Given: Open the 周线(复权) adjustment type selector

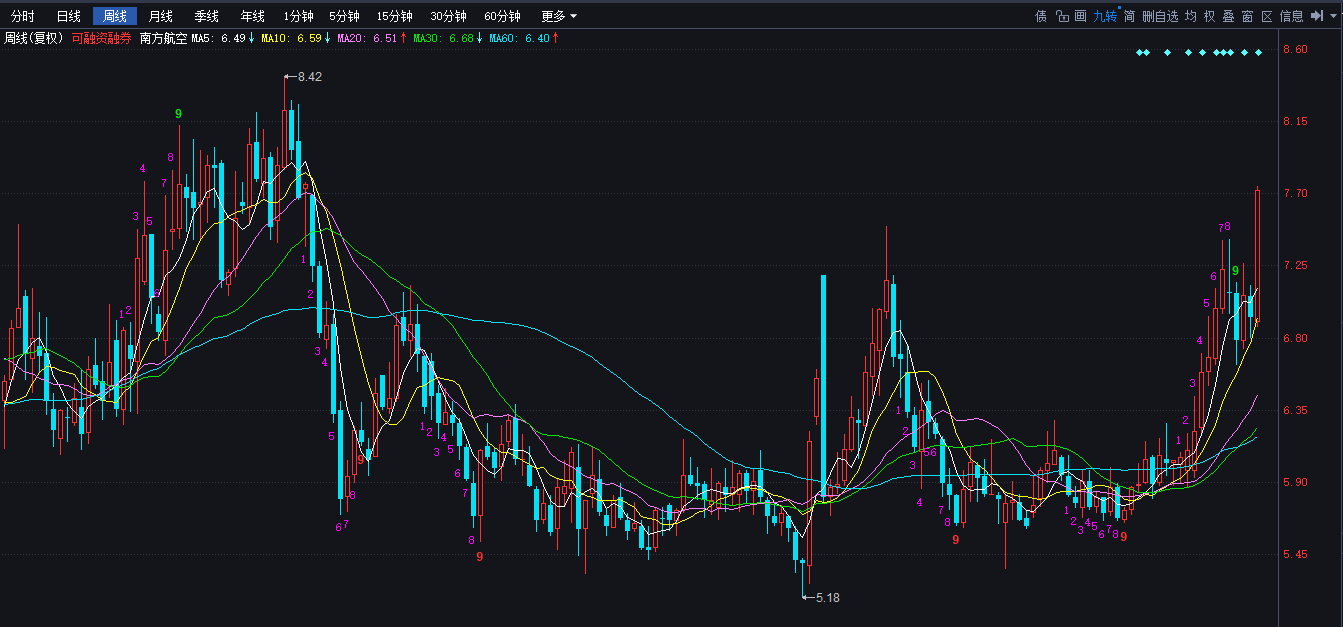Looking at the screenshot, I should coord(34,38).
